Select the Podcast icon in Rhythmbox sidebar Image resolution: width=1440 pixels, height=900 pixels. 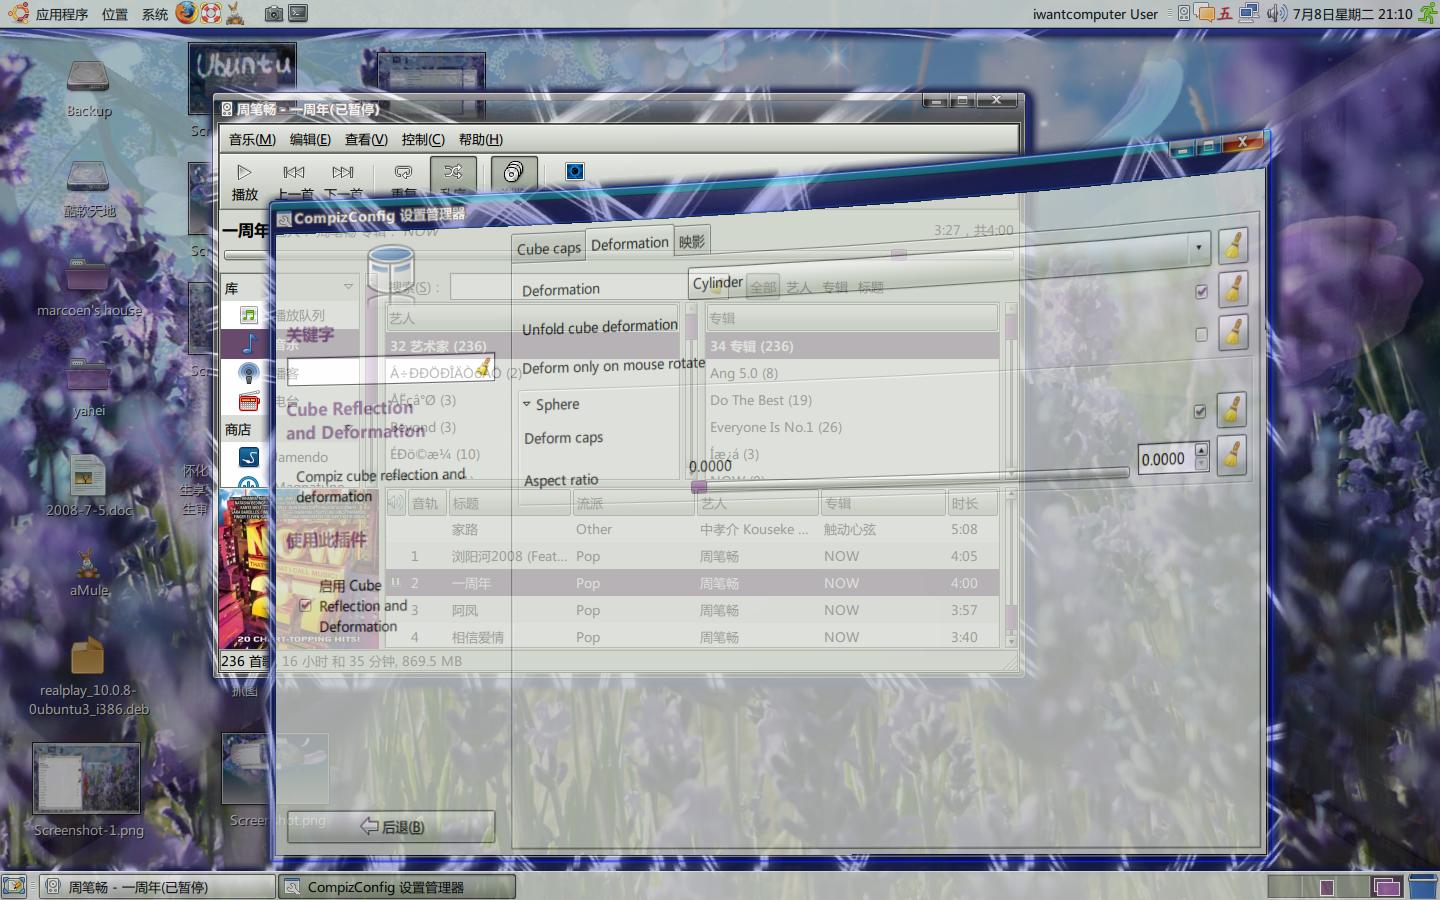point(249,373)
